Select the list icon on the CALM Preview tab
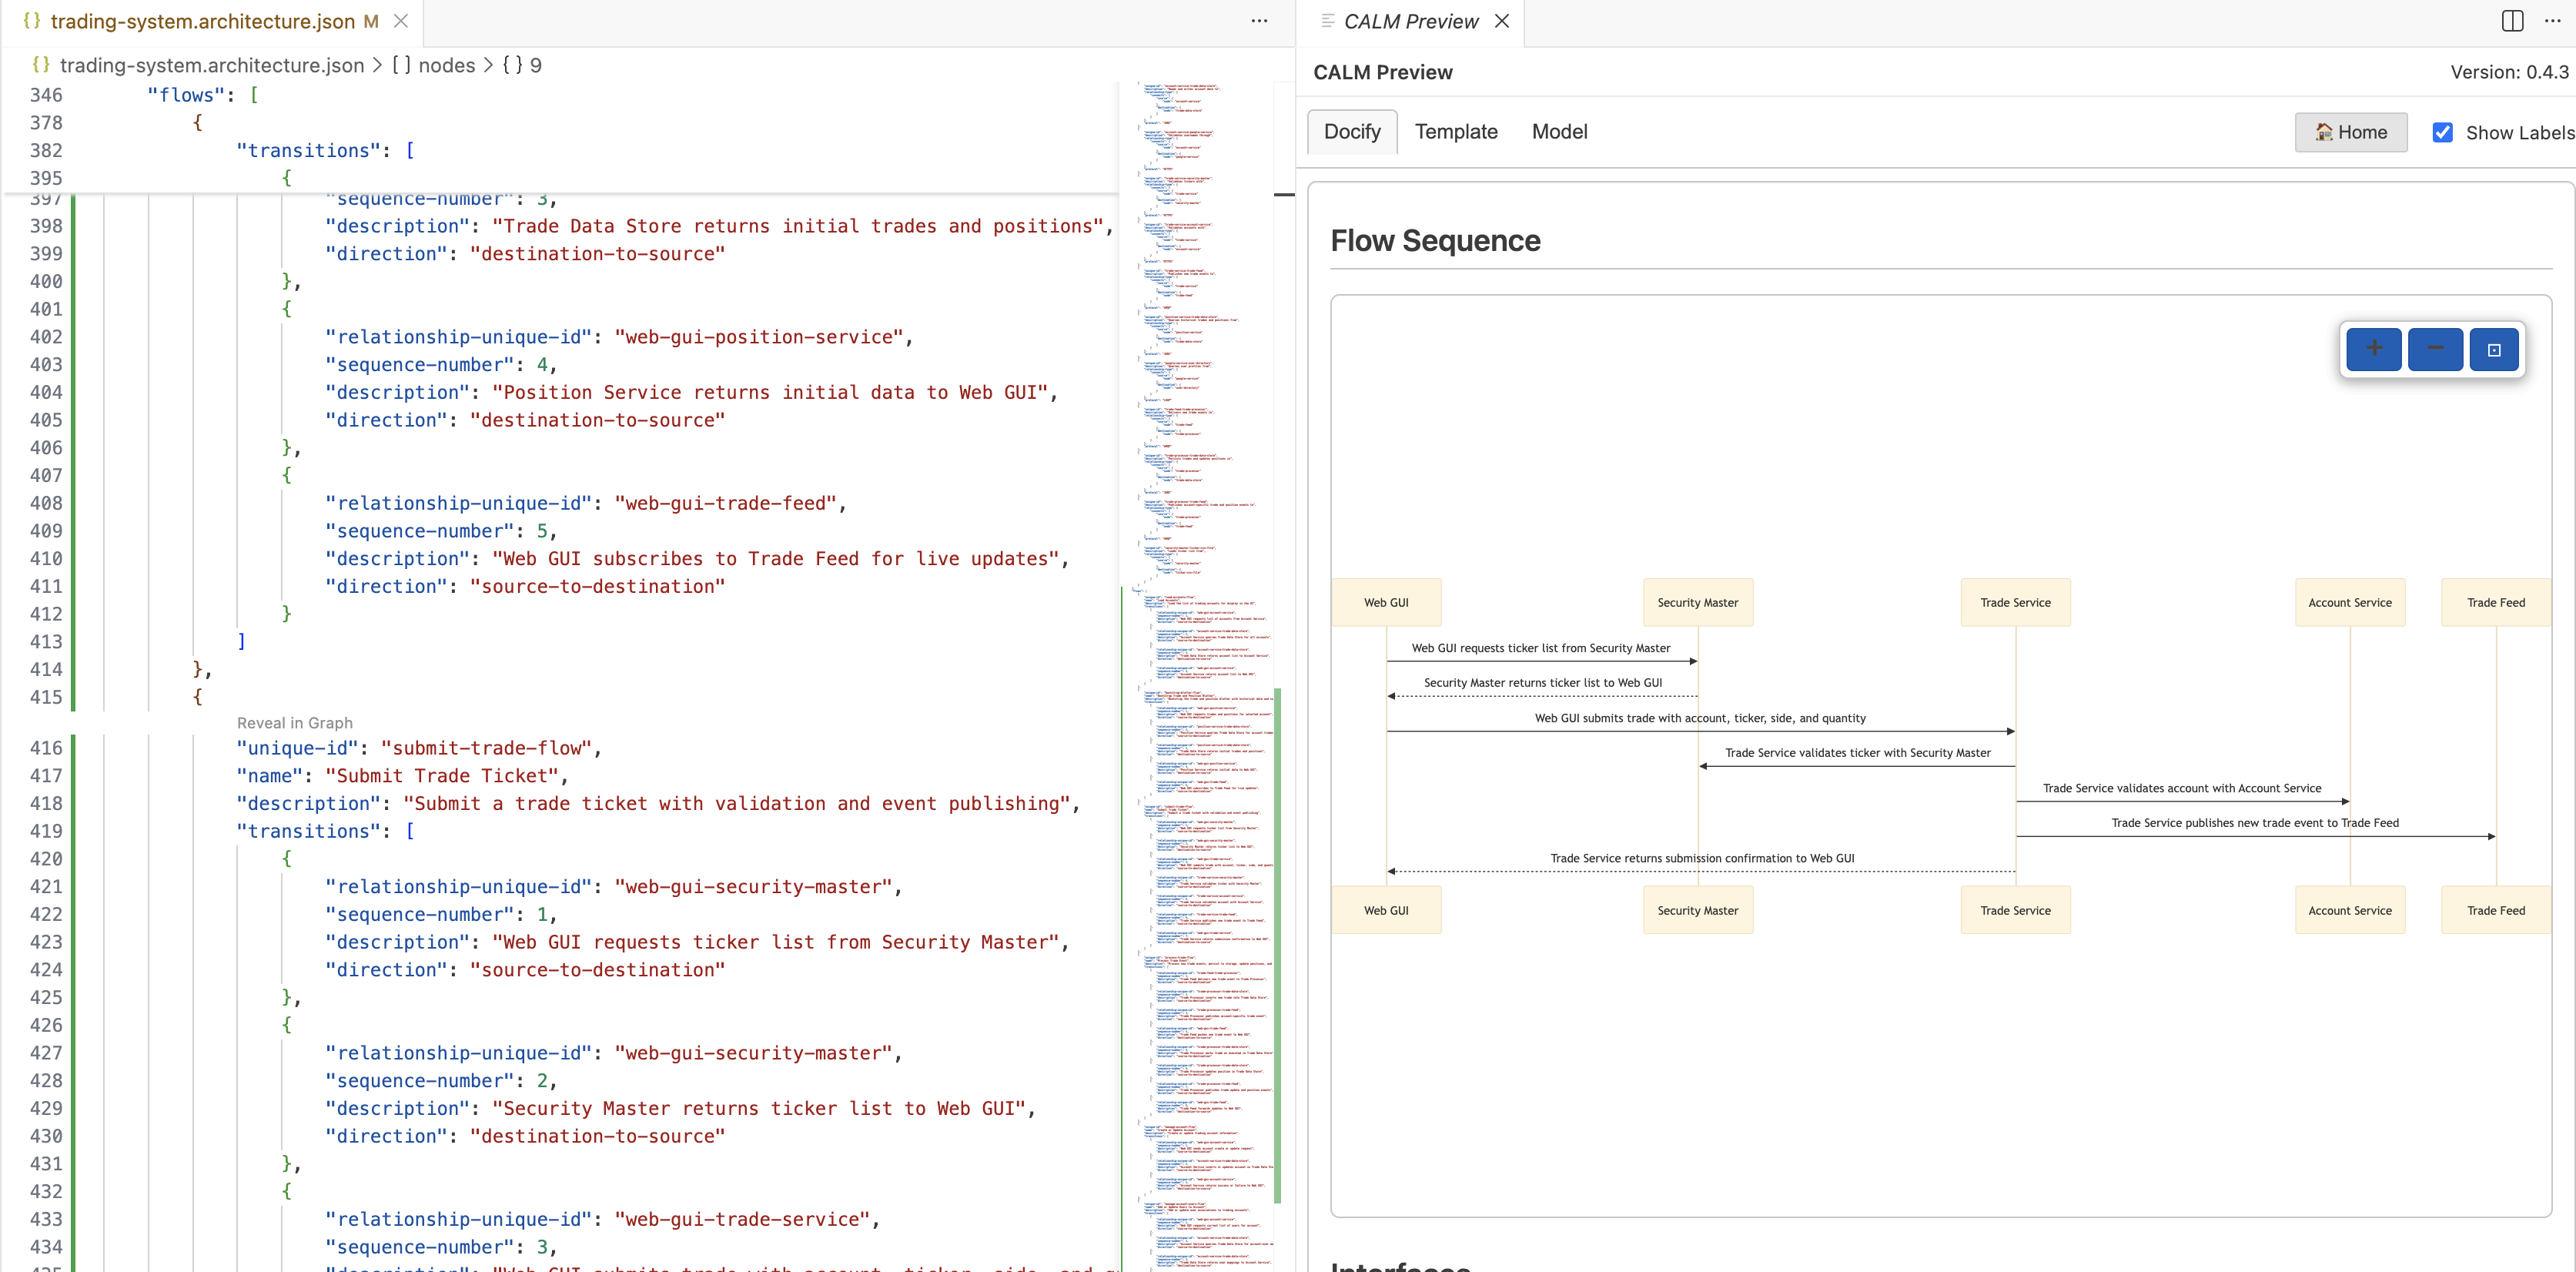Viewport: 2576px width, 1272px height. [x=1327, y=21]
